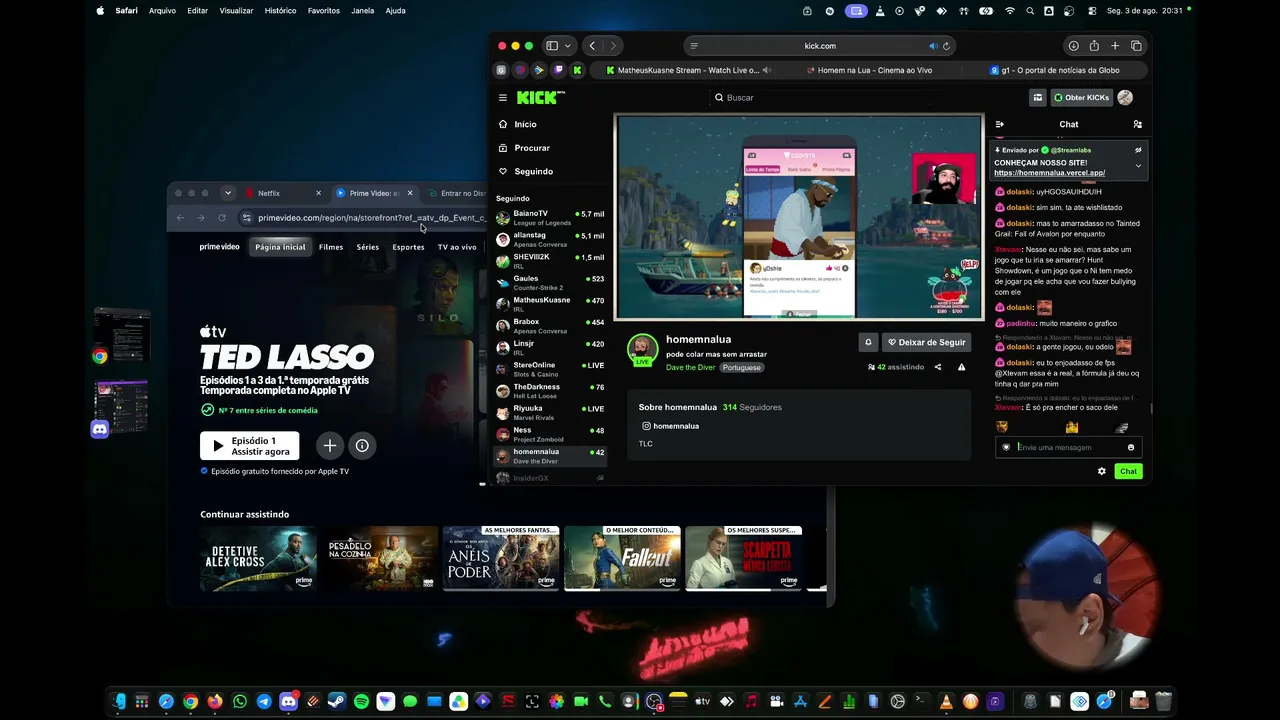Viewport: 1280px width, 720px height.
Task: Open the emoji picker in chat input
Action: pos(1131,447)
